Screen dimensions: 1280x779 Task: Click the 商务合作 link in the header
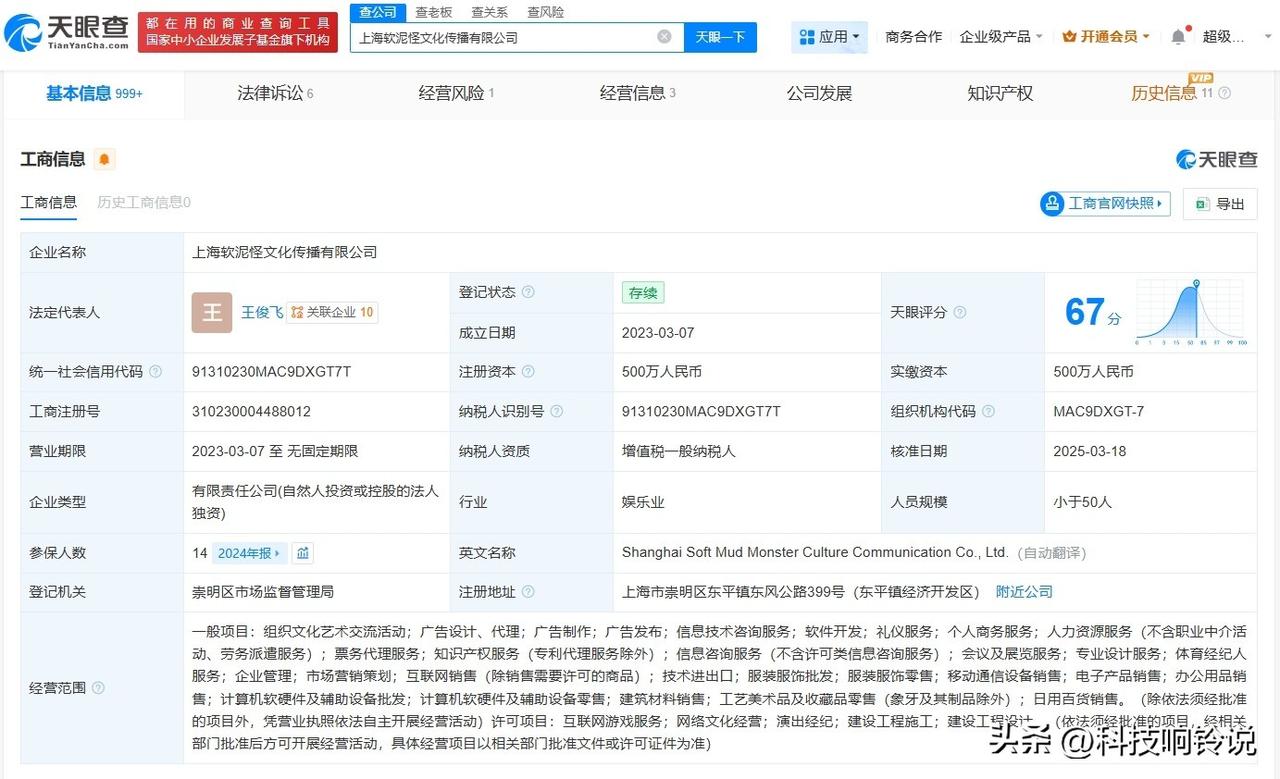click(914, 37)
